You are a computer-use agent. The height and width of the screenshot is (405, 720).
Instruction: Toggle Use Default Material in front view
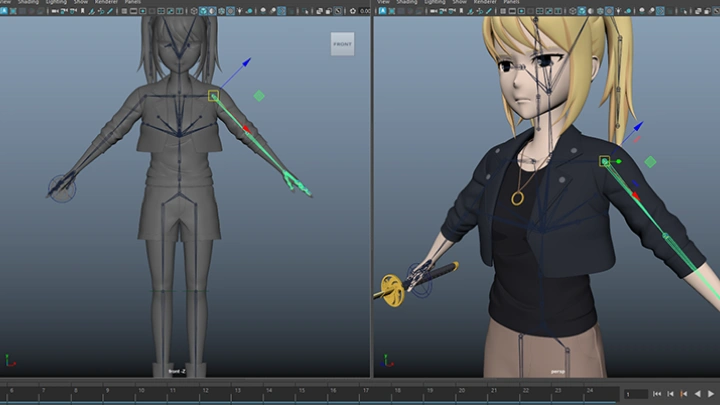click(212, 11)
